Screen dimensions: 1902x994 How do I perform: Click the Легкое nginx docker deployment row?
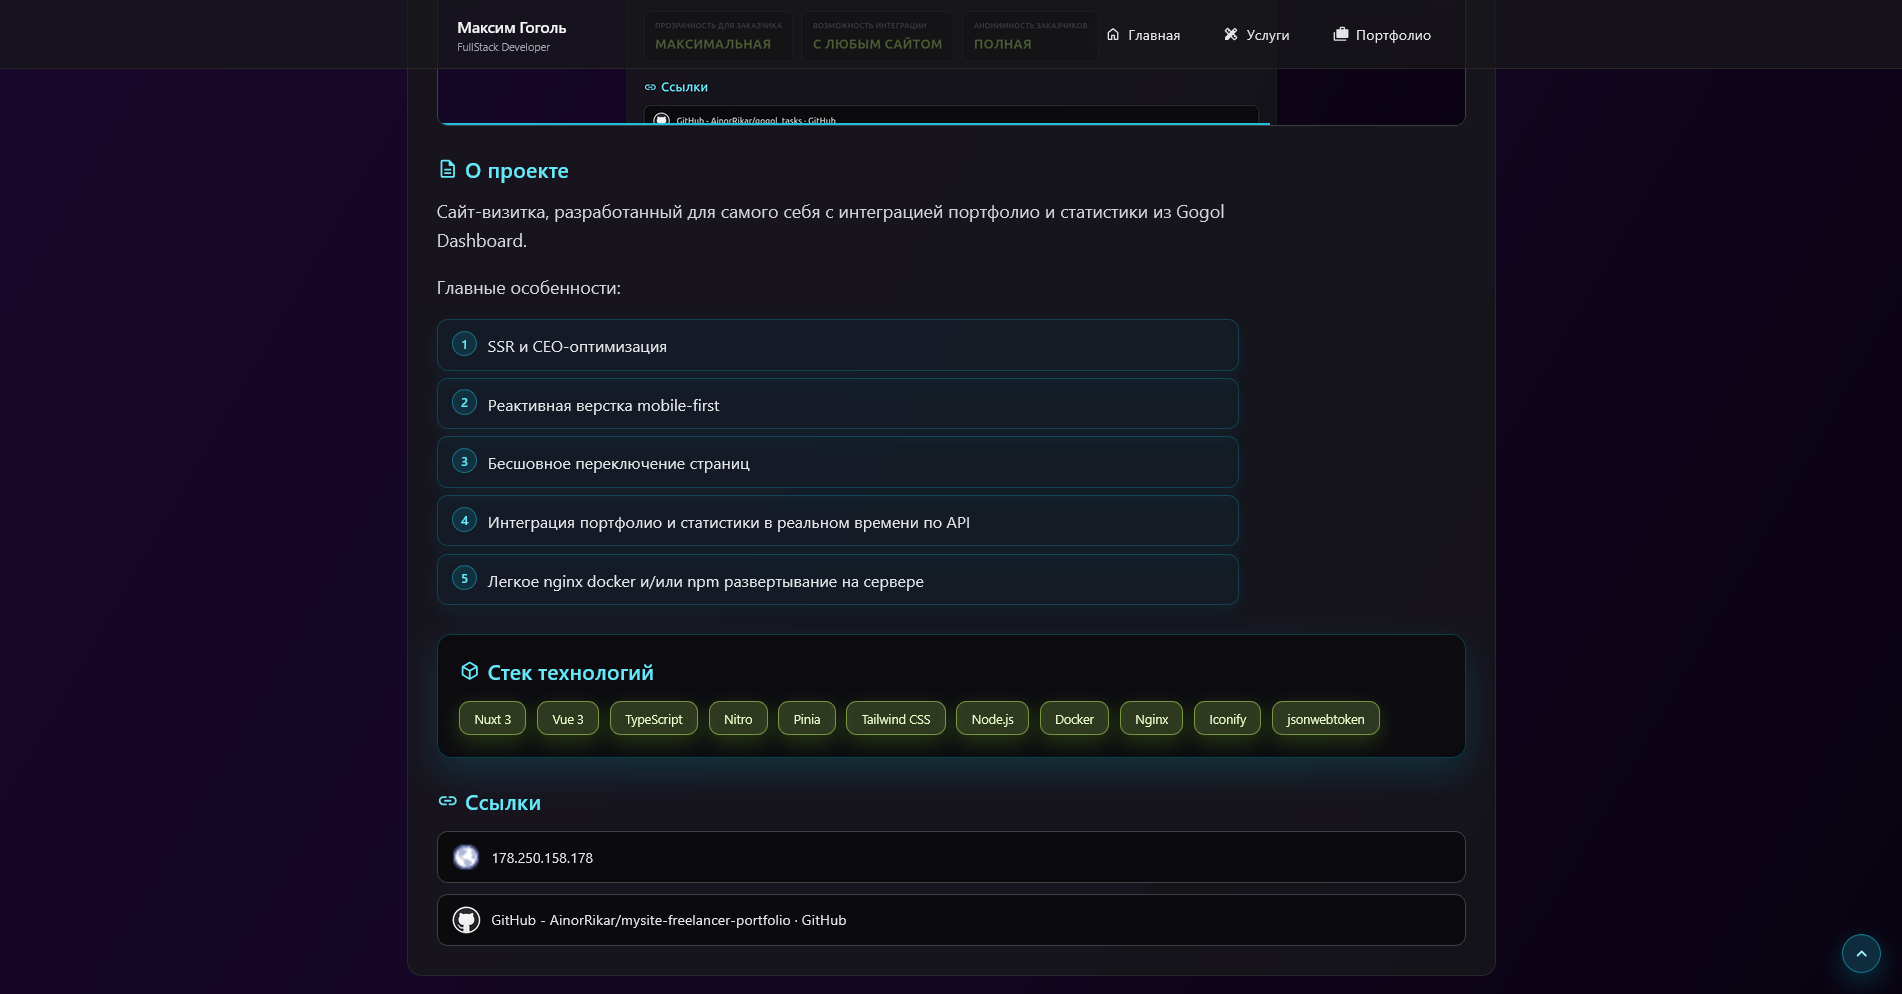pos(838,579)
